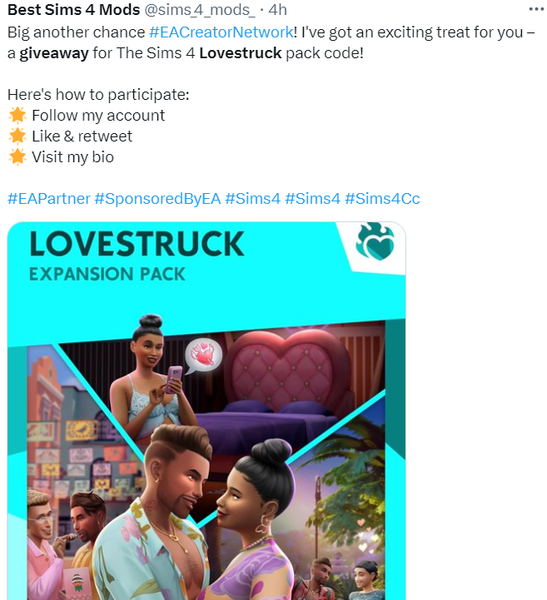
Task: Open the #SponsoredByEA hashtag
Action: click(158, 199)
